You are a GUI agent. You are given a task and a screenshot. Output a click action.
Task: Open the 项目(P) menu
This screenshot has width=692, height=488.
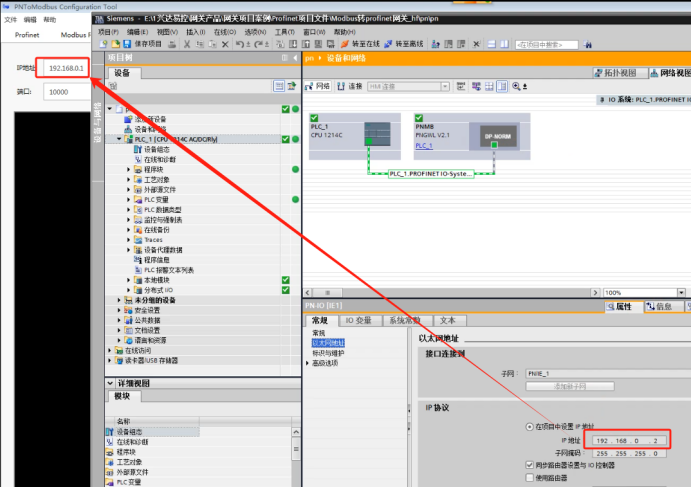(x=108, y=32)
